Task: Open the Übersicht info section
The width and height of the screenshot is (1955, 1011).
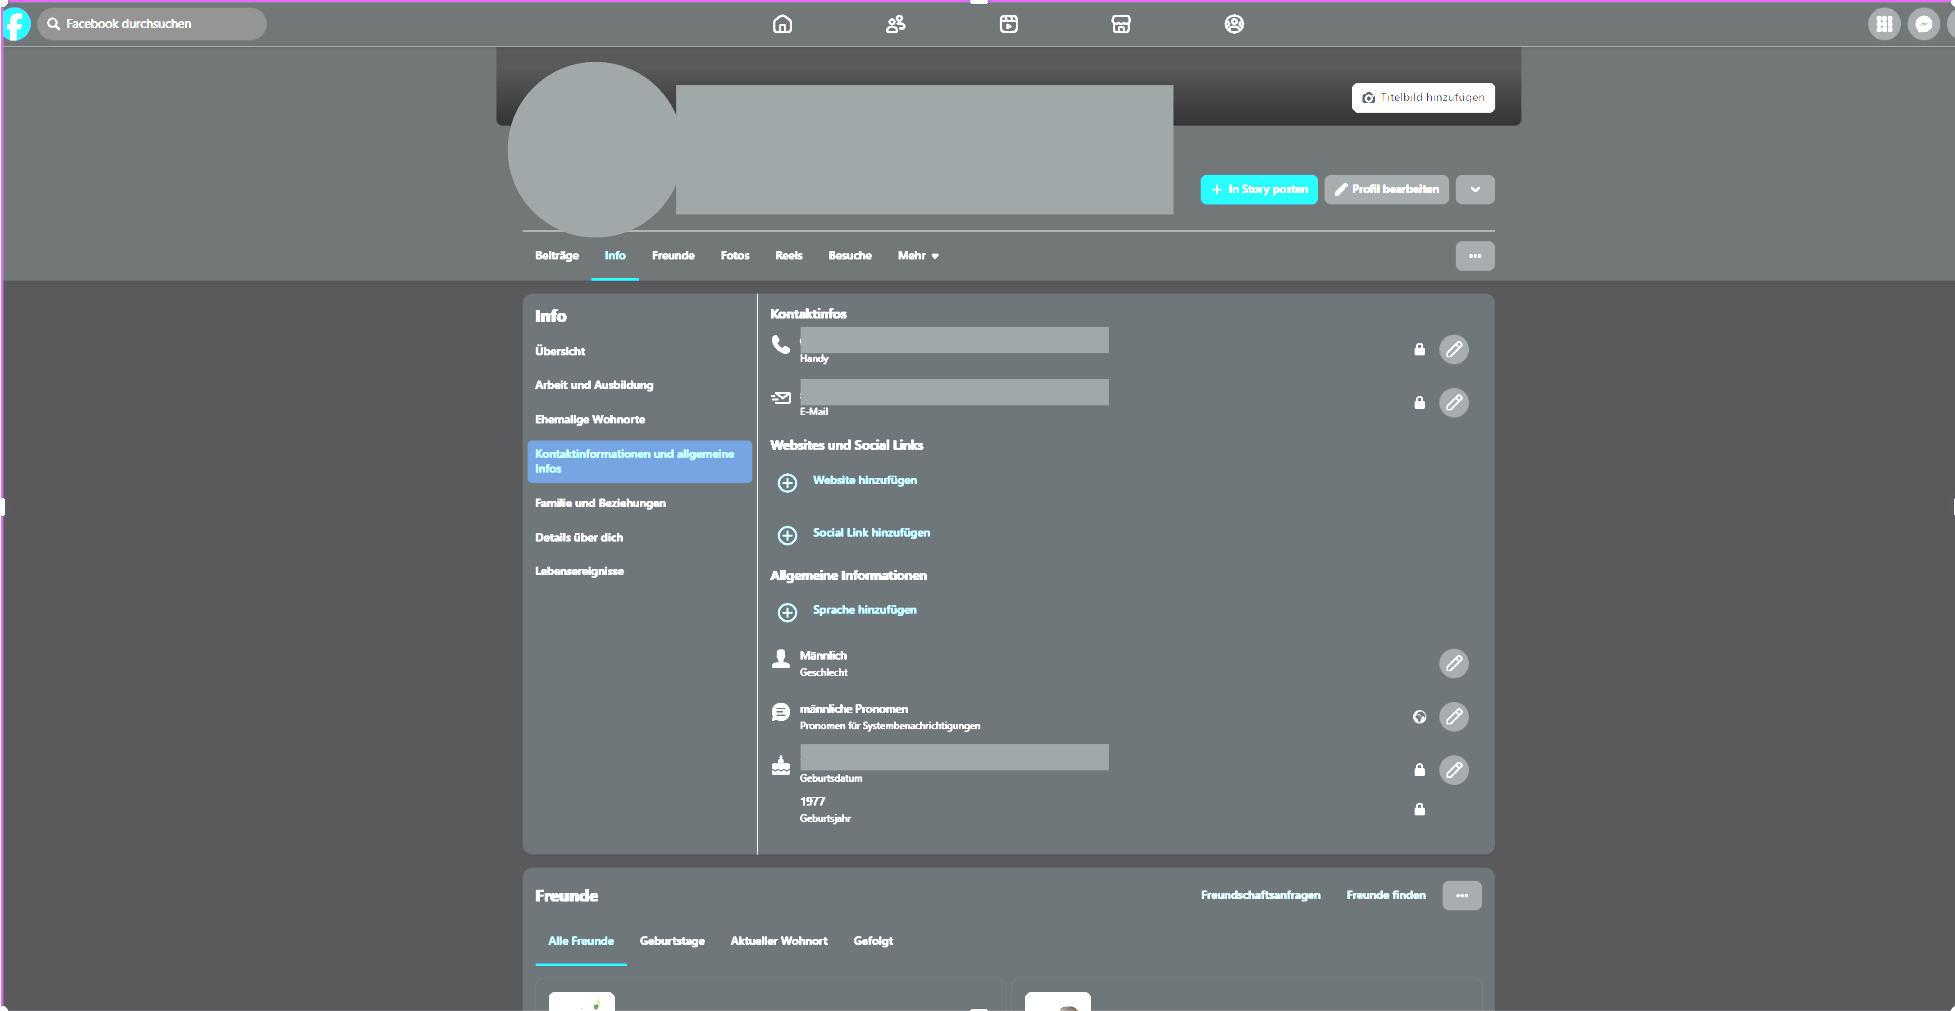Action: tap(560, 351)
